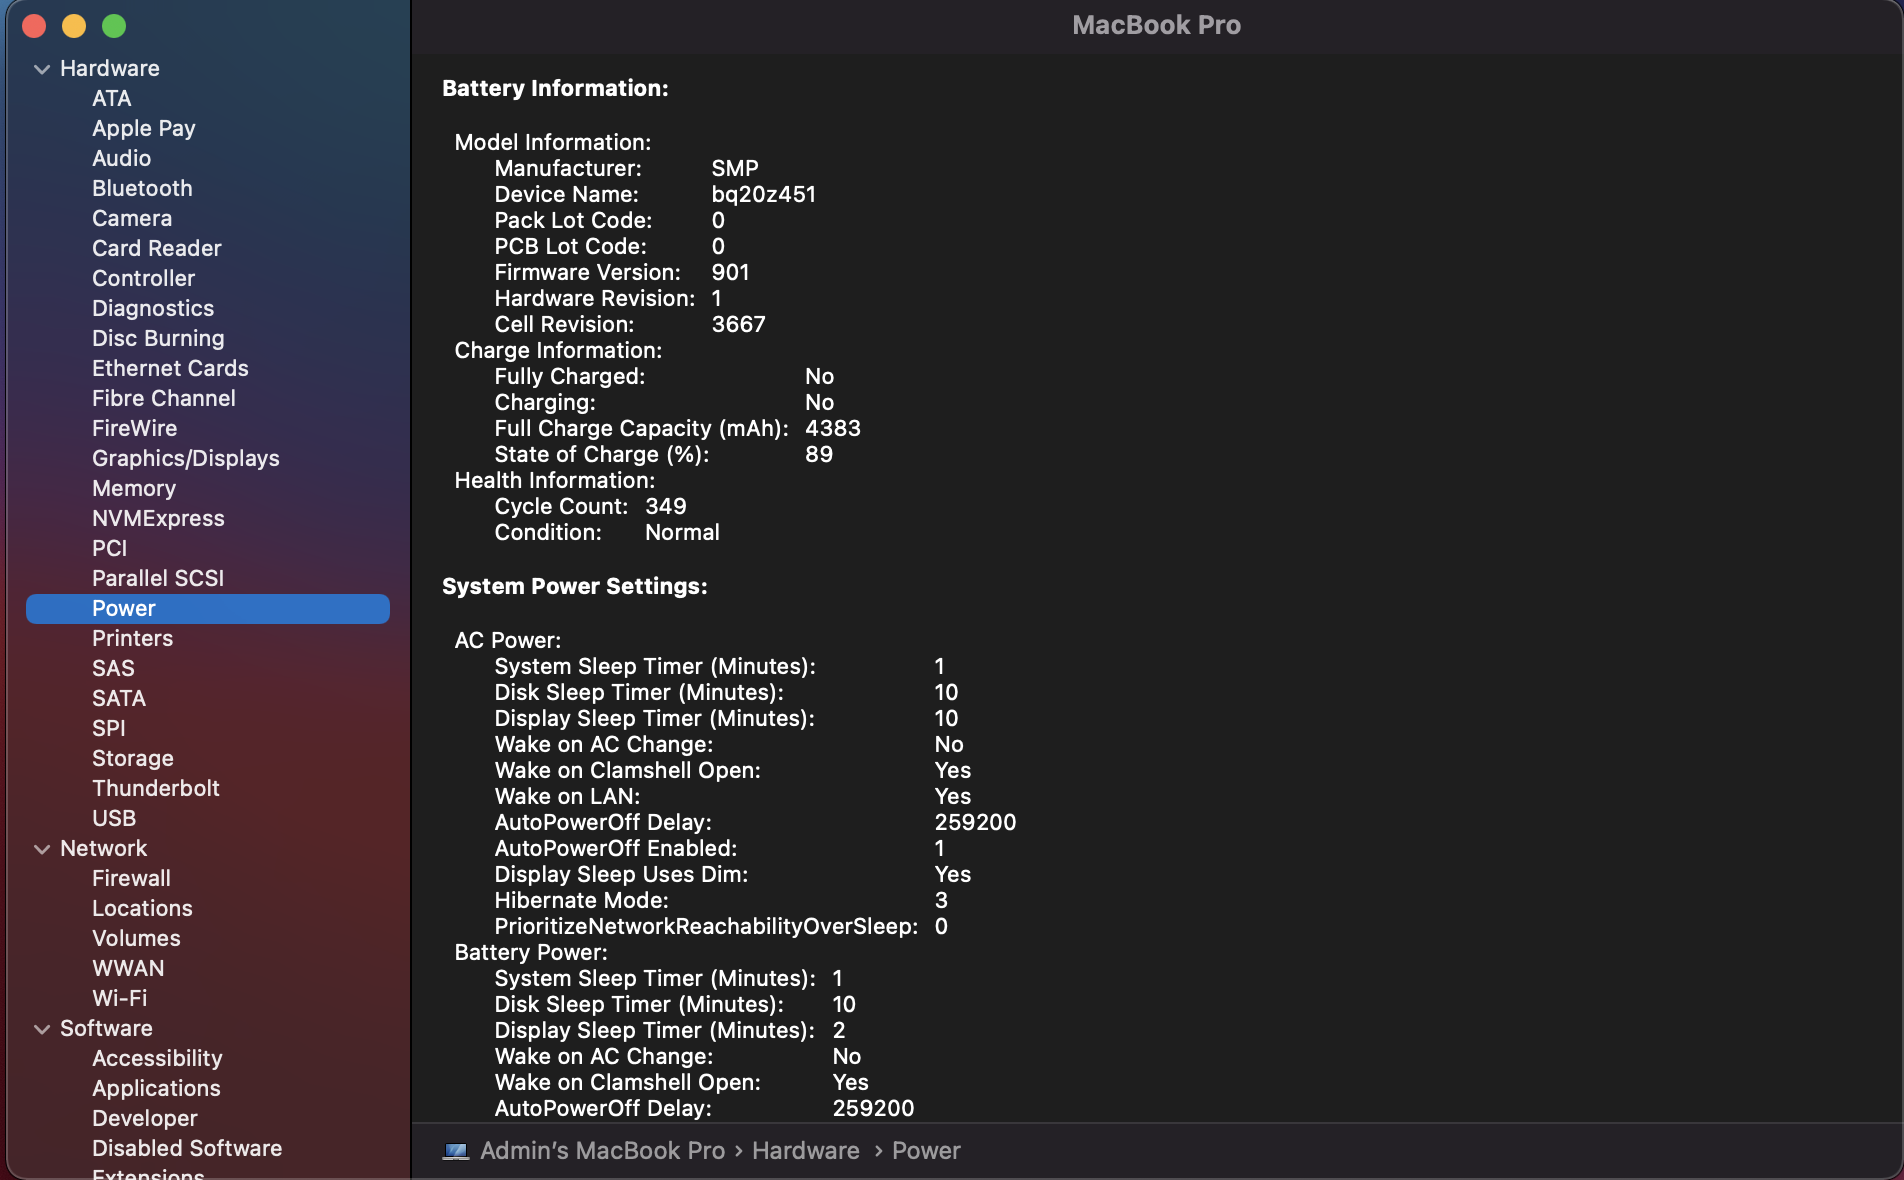Show Firewall under Network
1904x1180 pixels.
(132, 878)
